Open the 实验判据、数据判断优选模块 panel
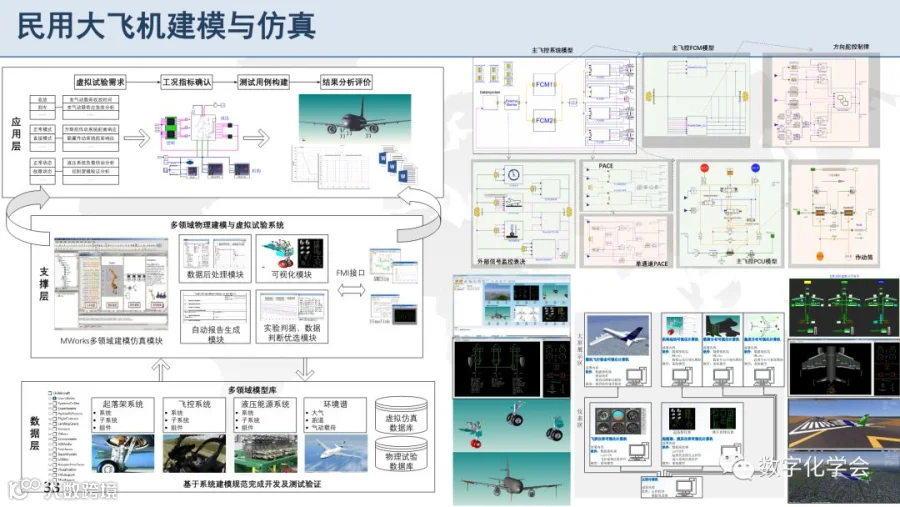This screenshot has height=507, width=900. (x=292, y=317)
